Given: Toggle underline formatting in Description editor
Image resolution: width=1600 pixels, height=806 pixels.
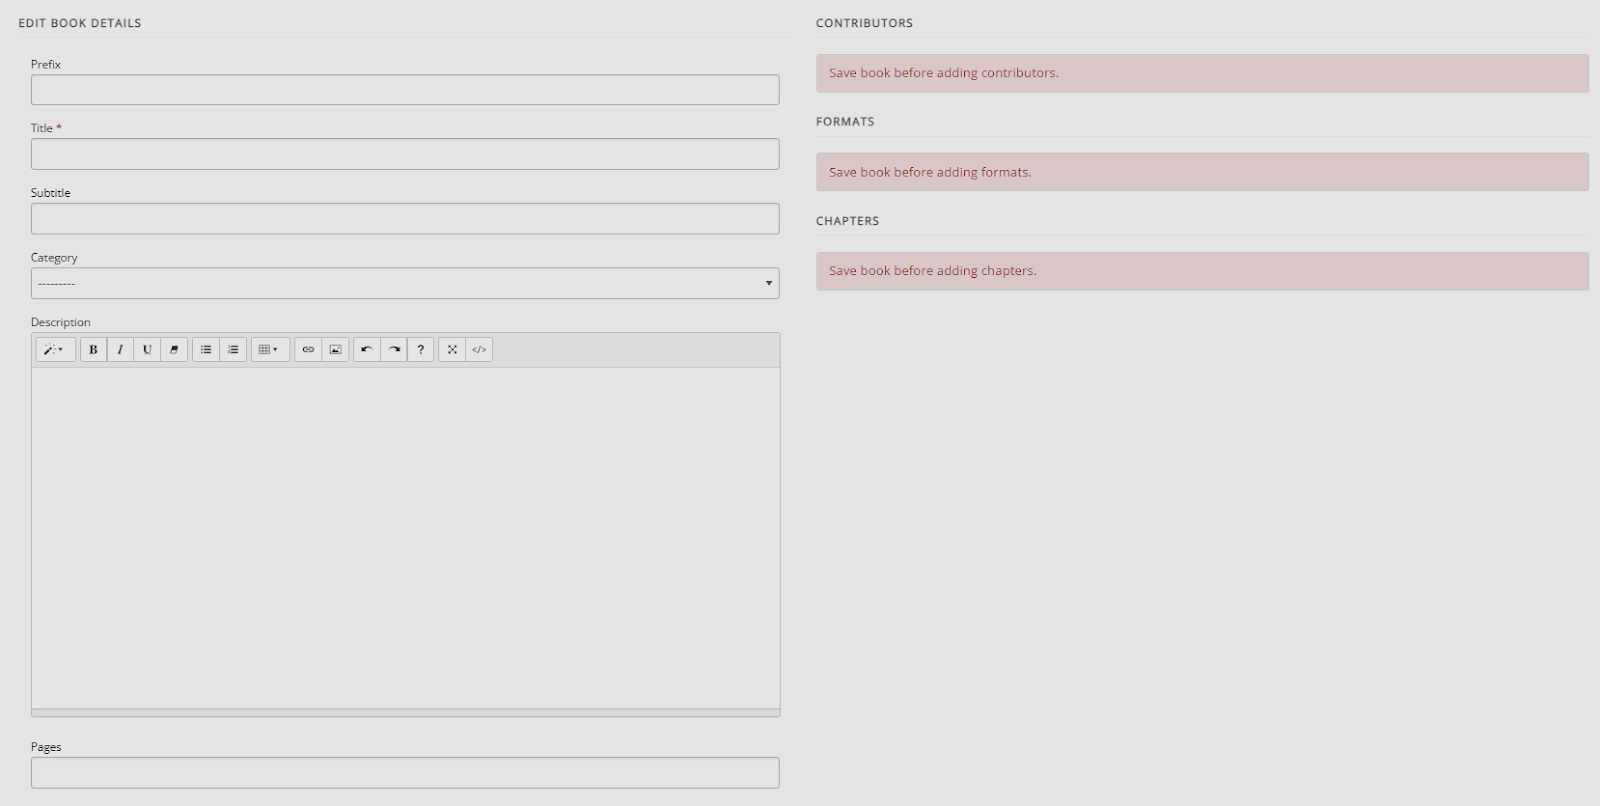Looking at the screenshot, I should tap(147, 349).
